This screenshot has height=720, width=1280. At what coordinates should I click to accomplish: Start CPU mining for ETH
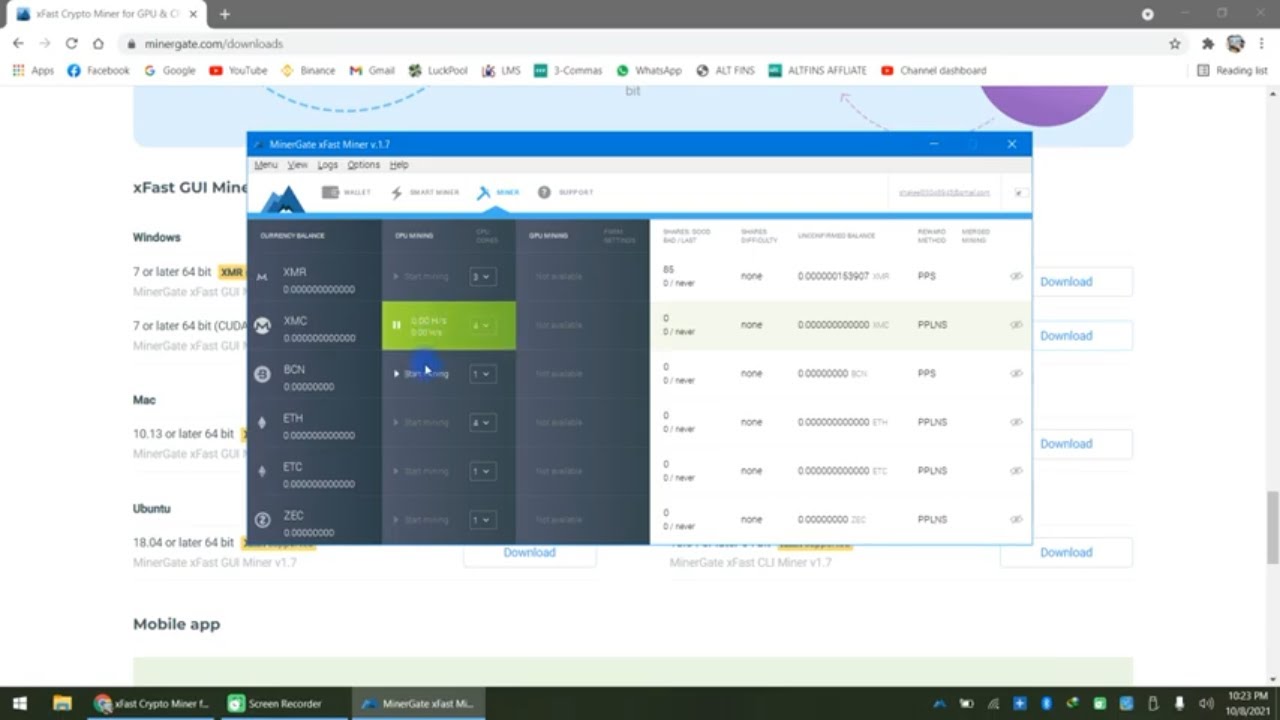pyautogui.click(x=421, y=422)
